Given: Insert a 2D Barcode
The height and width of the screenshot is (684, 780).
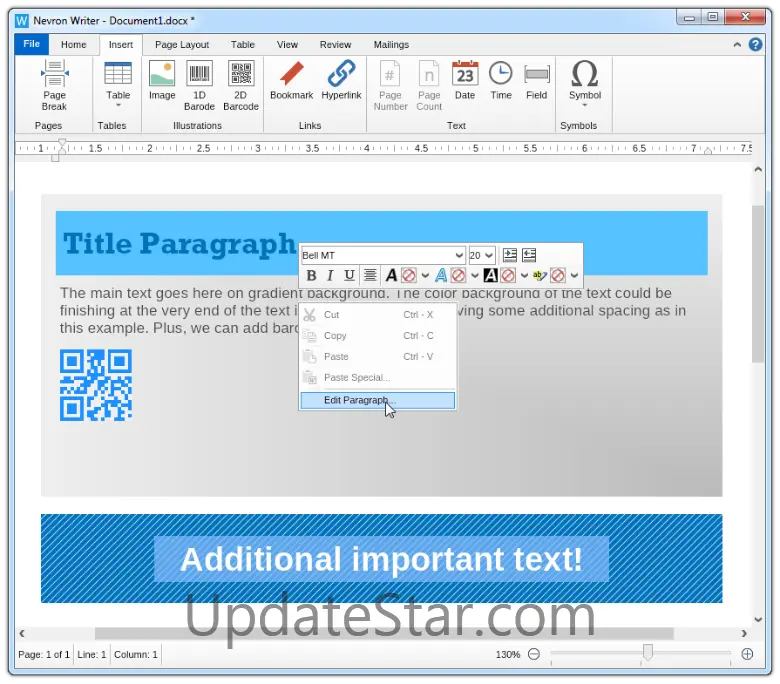Looking at the screenshot, I should [x=241, y=85].
